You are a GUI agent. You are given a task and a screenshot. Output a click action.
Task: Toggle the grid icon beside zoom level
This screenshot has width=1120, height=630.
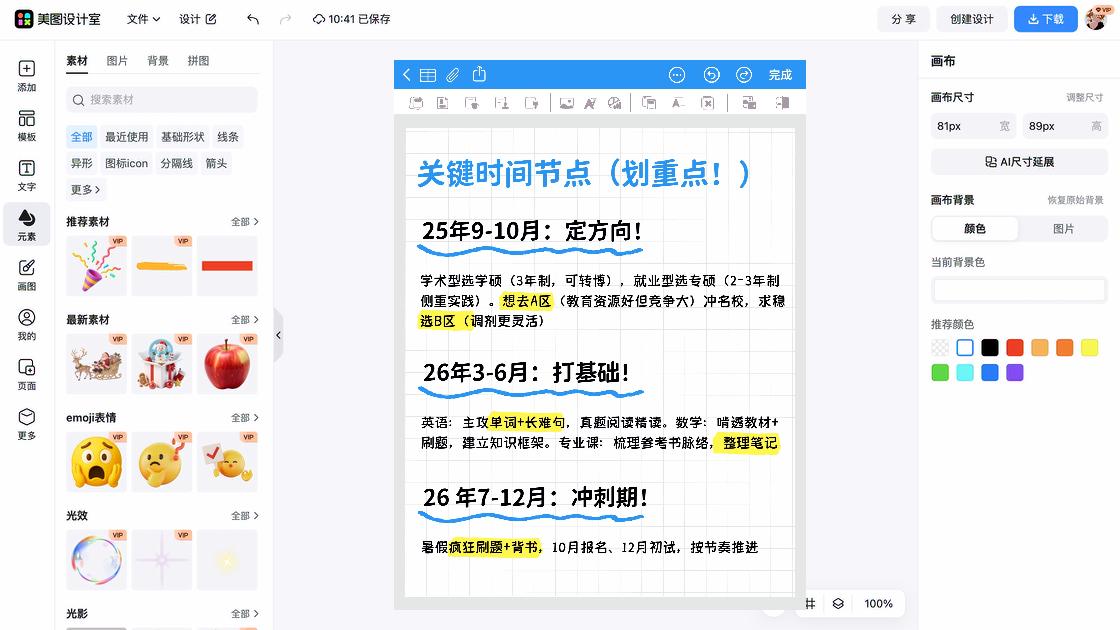tap(810, 604)
